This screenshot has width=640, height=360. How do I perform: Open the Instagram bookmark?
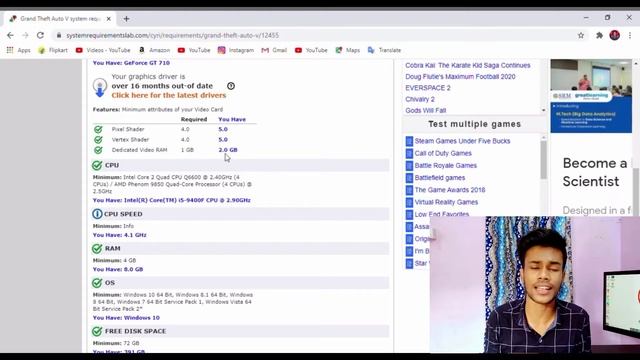(236, 50)
